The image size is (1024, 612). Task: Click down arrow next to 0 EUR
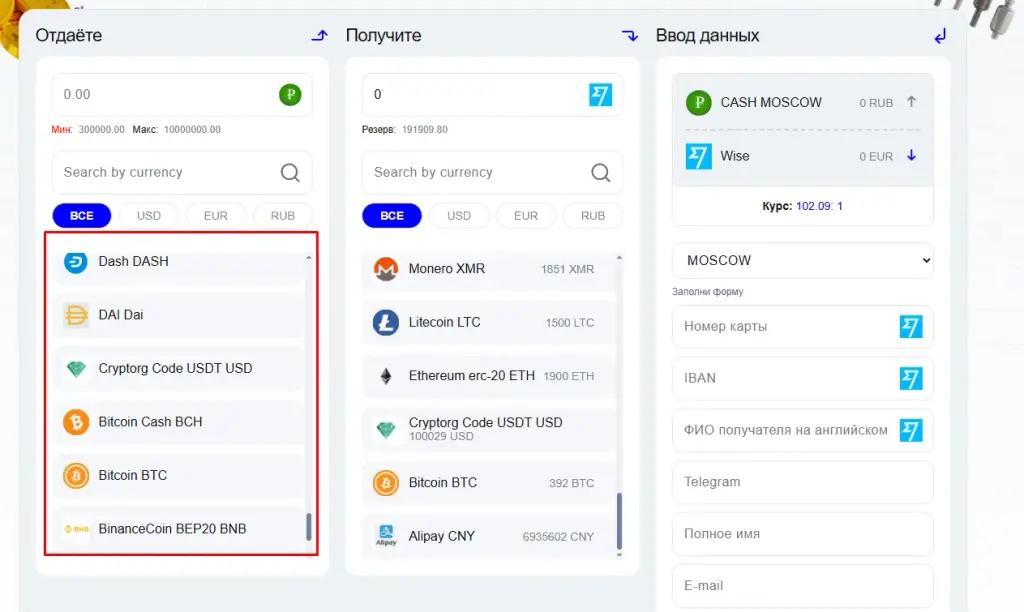click(912, 155)
